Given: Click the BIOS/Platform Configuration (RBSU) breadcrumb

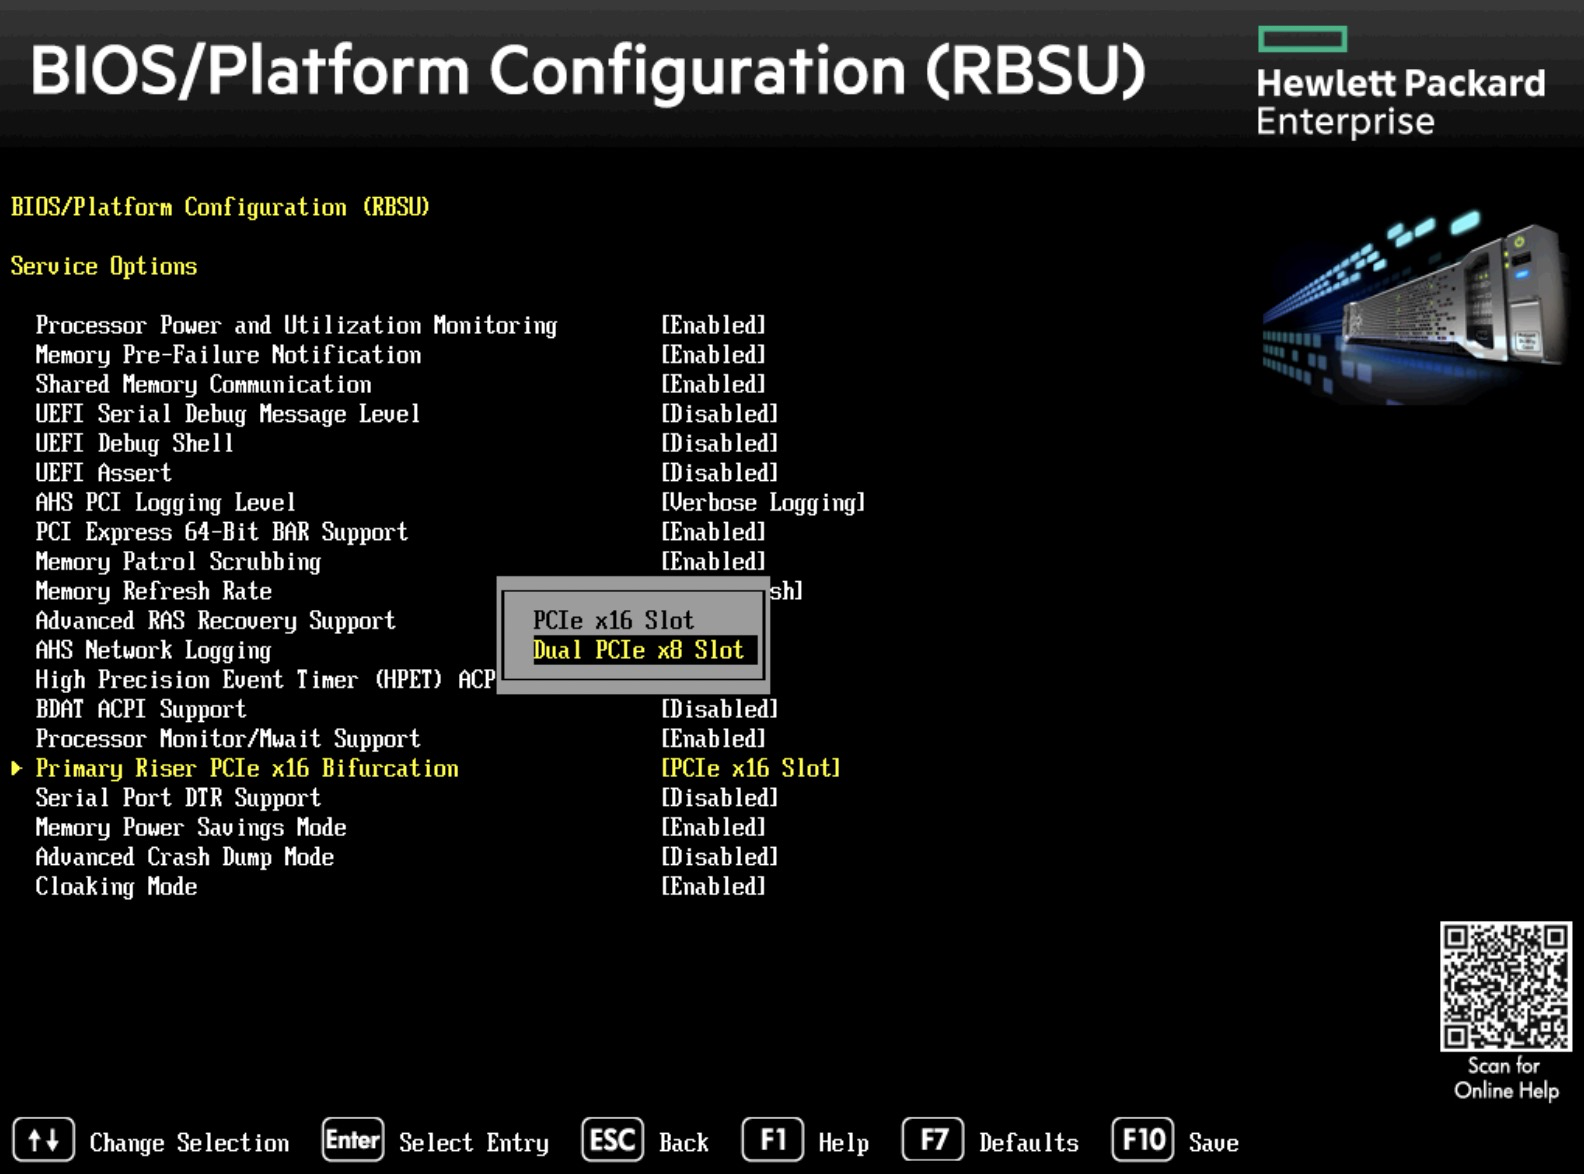Looking at the screenshot, I should [220, 207].
